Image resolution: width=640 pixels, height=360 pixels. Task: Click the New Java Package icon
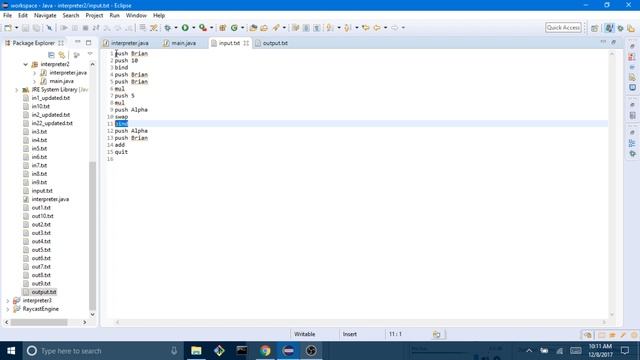tap(223, 28)
